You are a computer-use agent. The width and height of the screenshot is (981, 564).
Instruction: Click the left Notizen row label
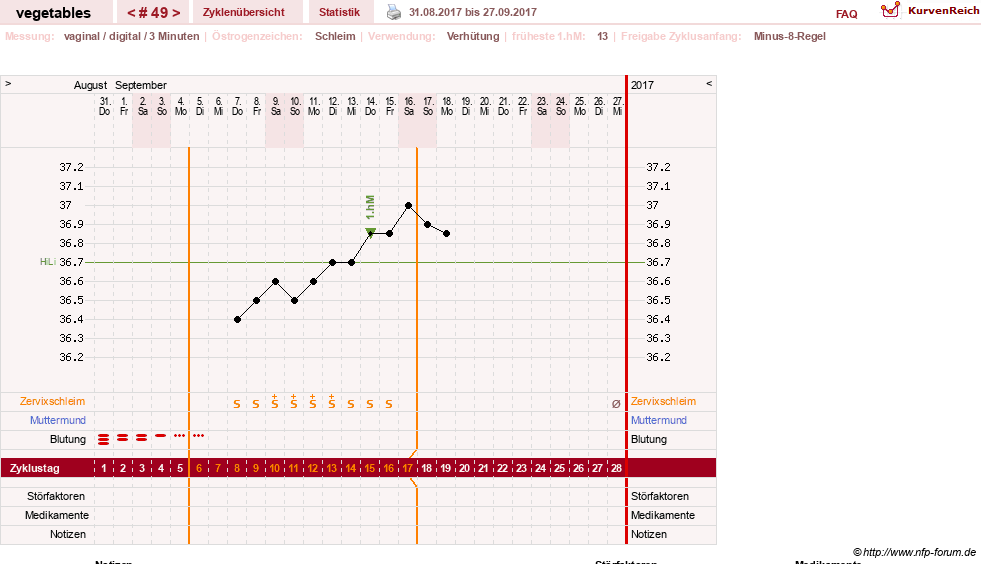coord(68,534)
